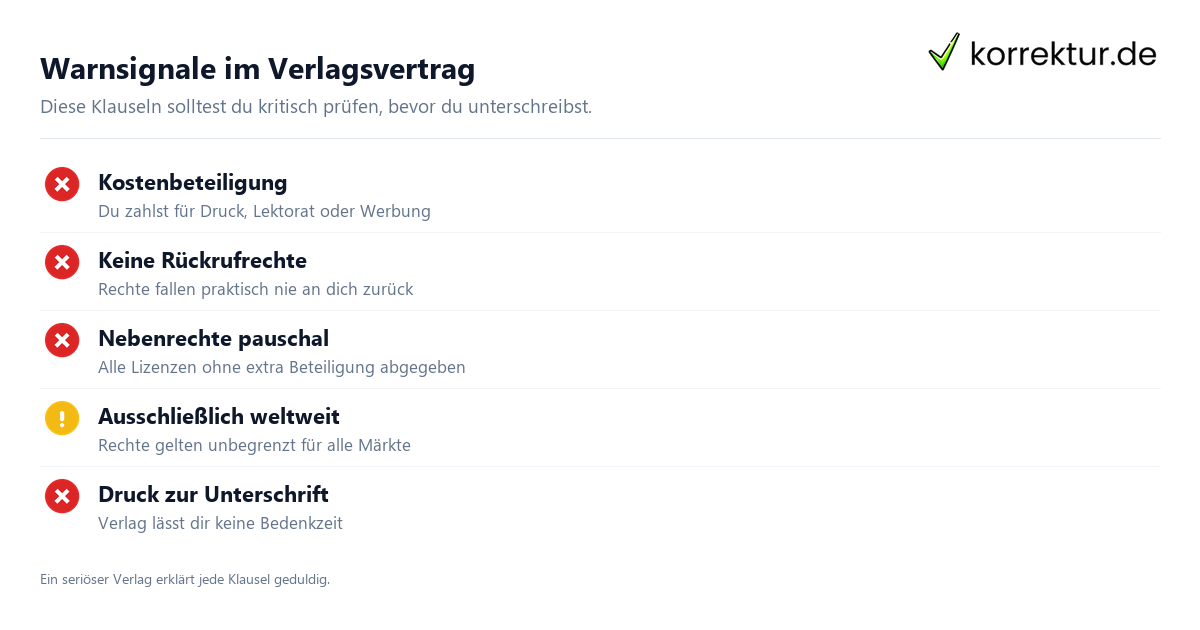The height and width of the screenshot is (630, 1200).
Task: Click the Ausschließlich weltweit heading
Action: 219,417
